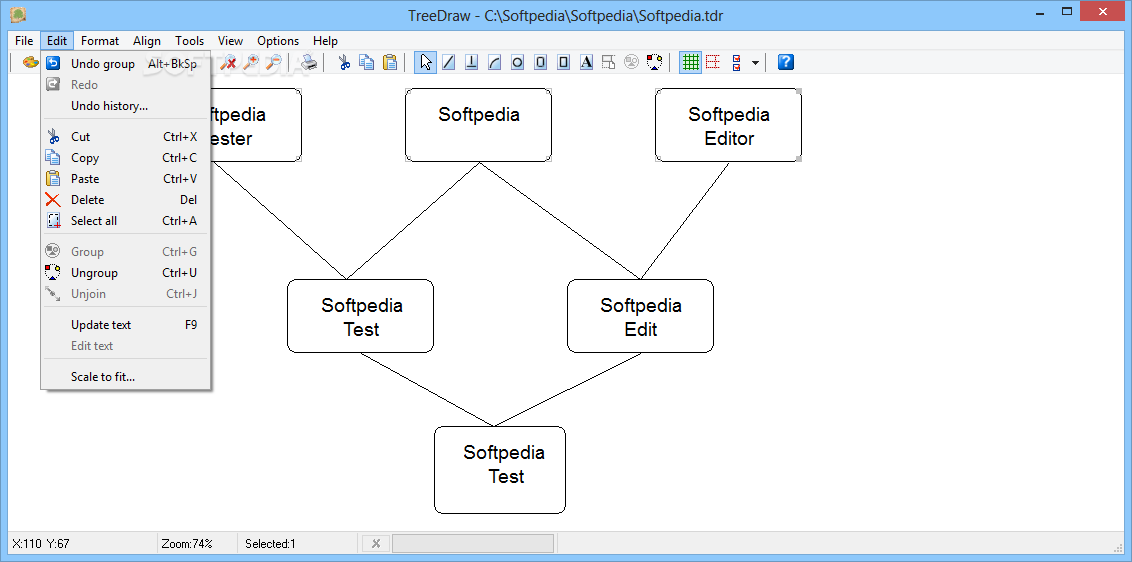Choose Cut in the Edit menu
This screenshot has width=1132, height=562.
(x=125, y=137)
